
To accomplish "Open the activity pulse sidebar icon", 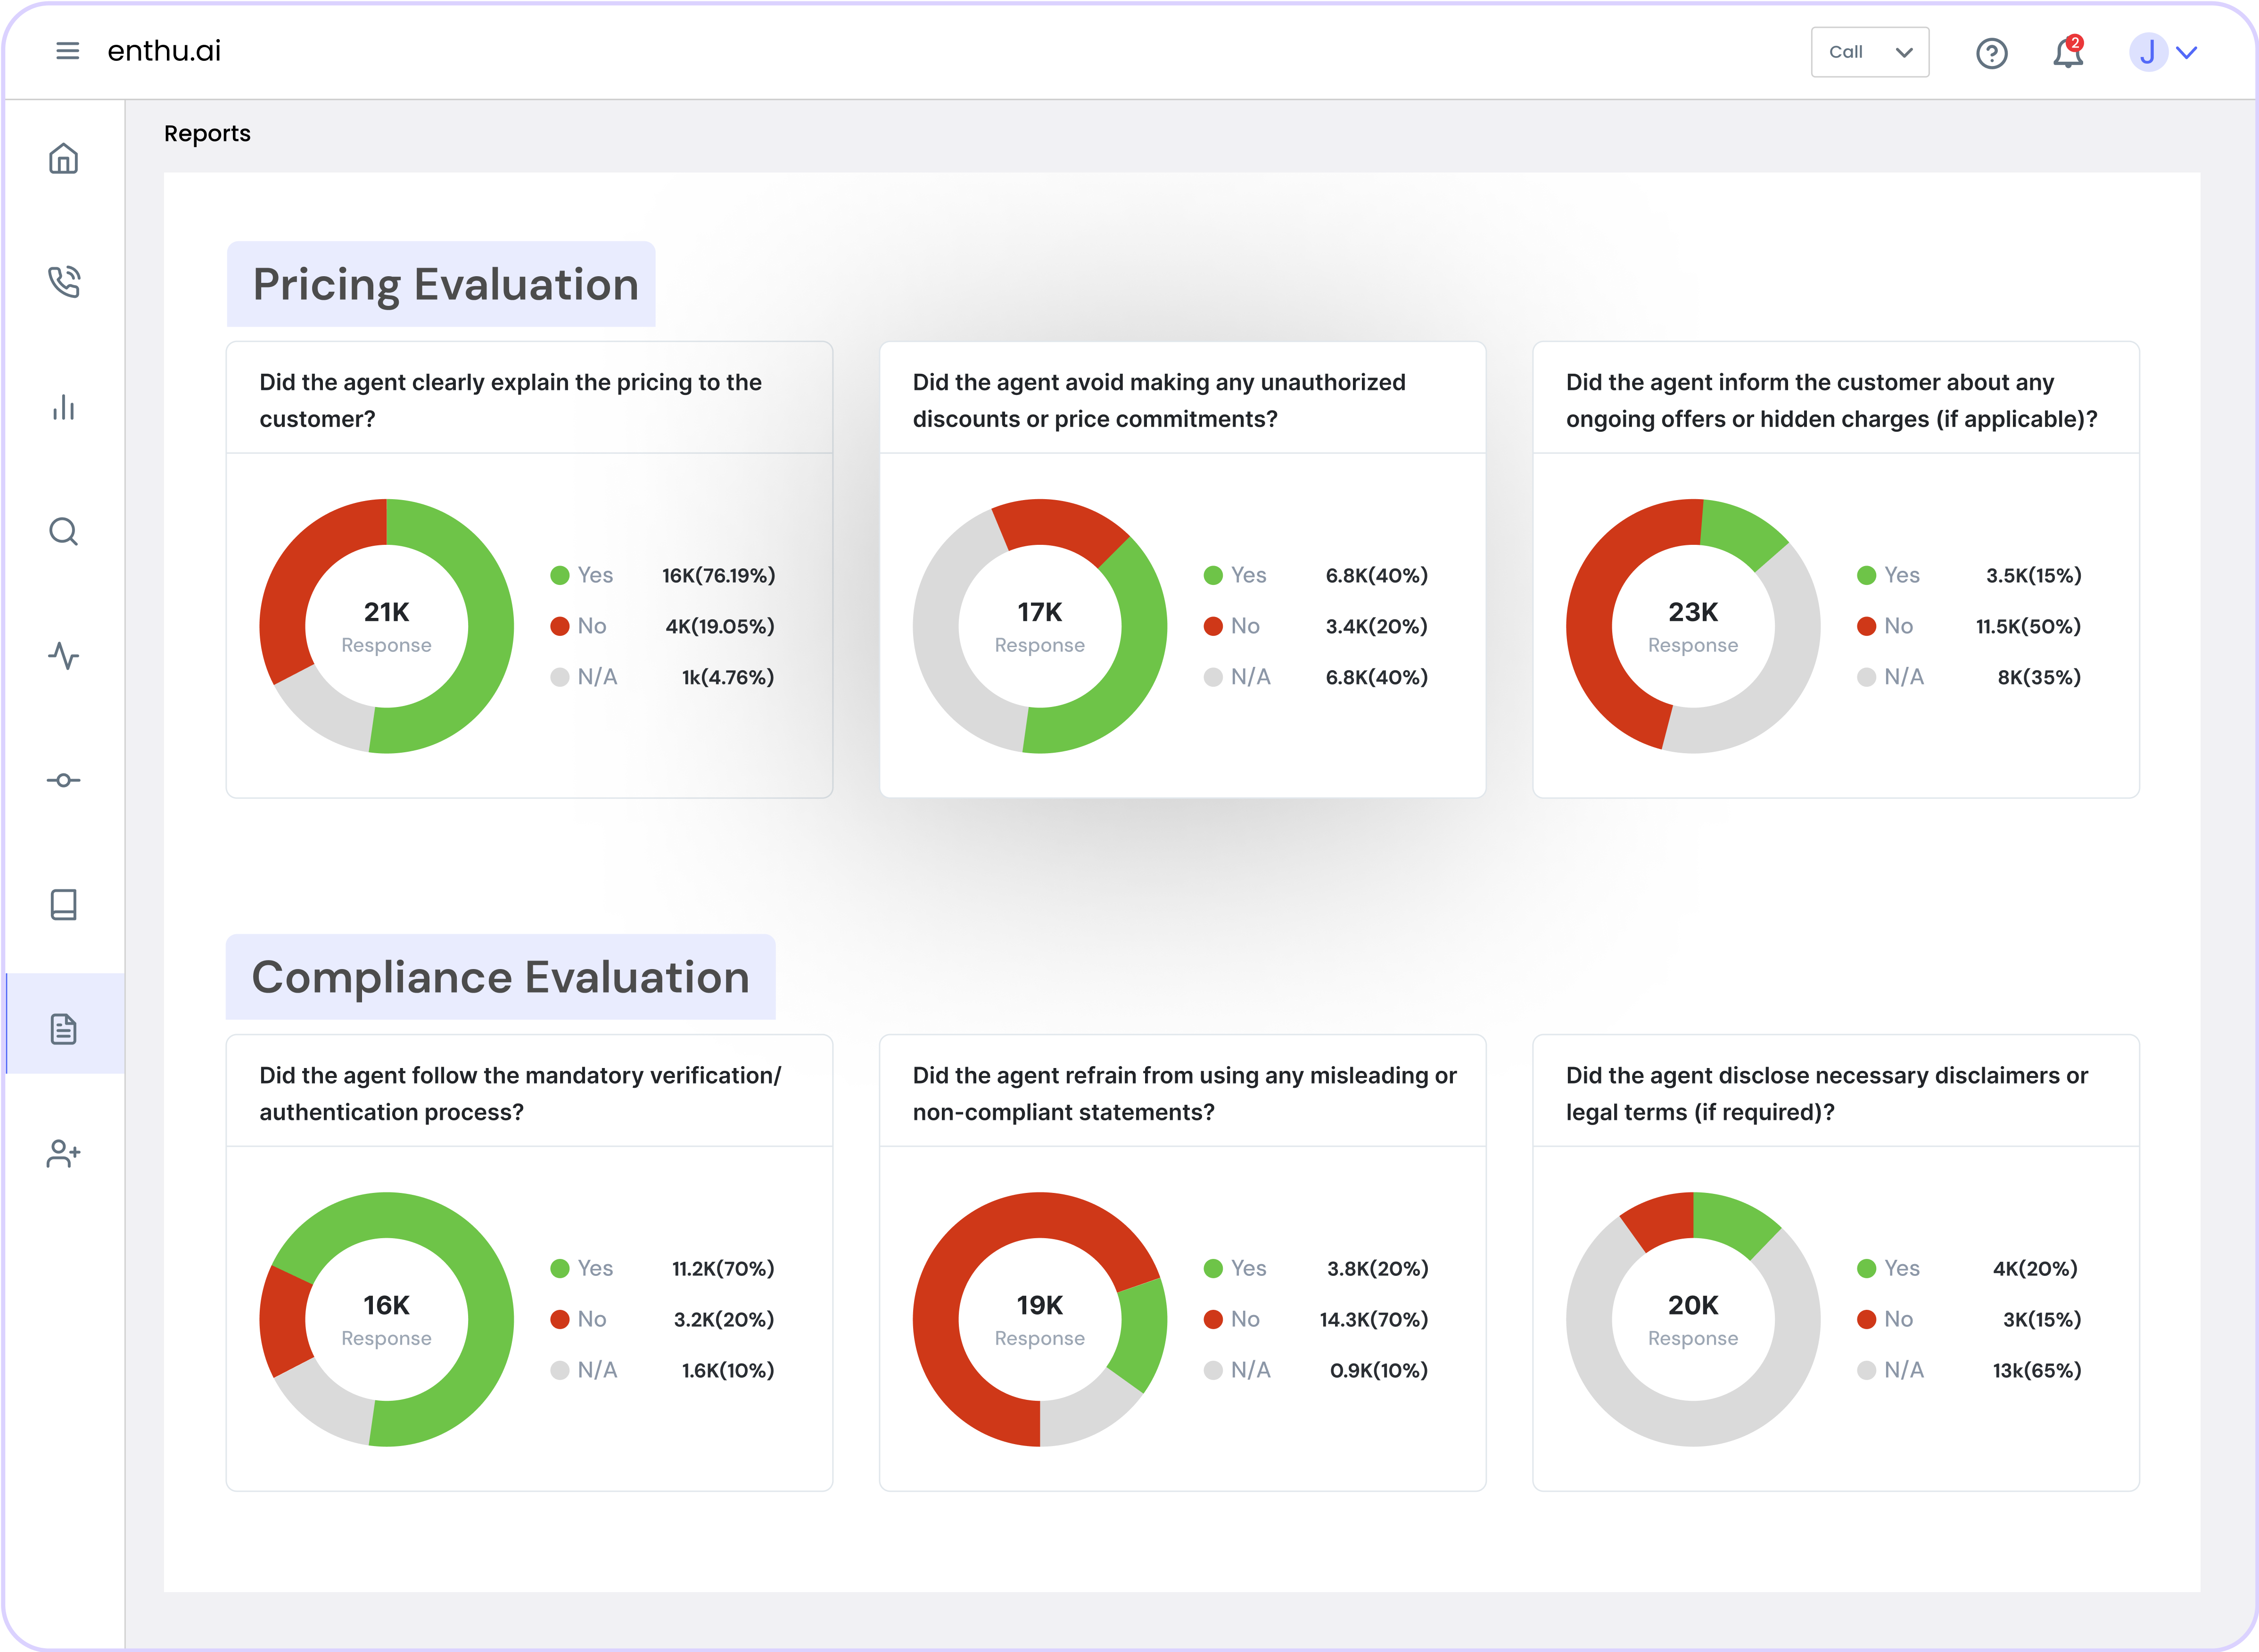I will [63, 656].
